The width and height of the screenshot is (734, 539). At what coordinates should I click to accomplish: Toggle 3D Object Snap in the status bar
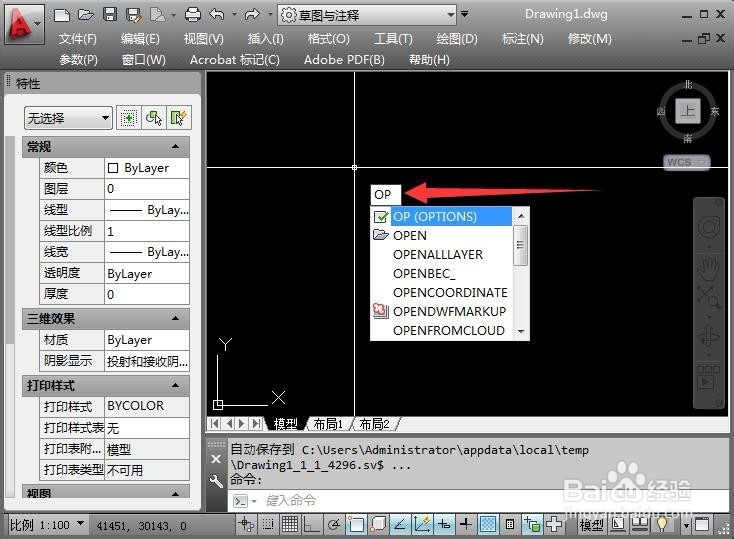click(x=377, y=524)
